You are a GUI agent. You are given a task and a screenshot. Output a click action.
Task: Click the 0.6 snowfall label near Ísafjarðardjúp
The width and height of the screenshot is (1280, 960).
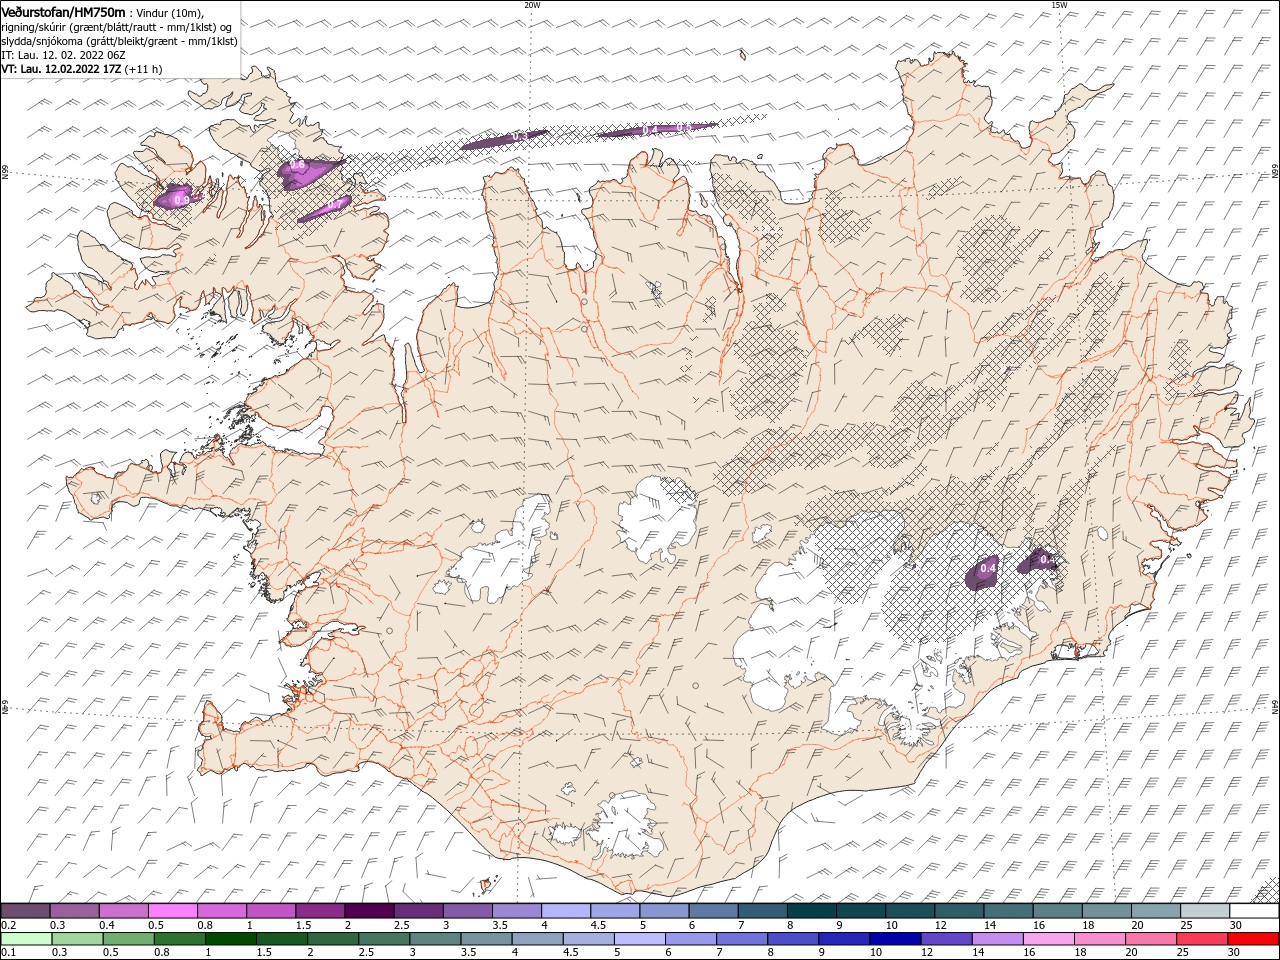pyautogui.click(x=297, y=165)
